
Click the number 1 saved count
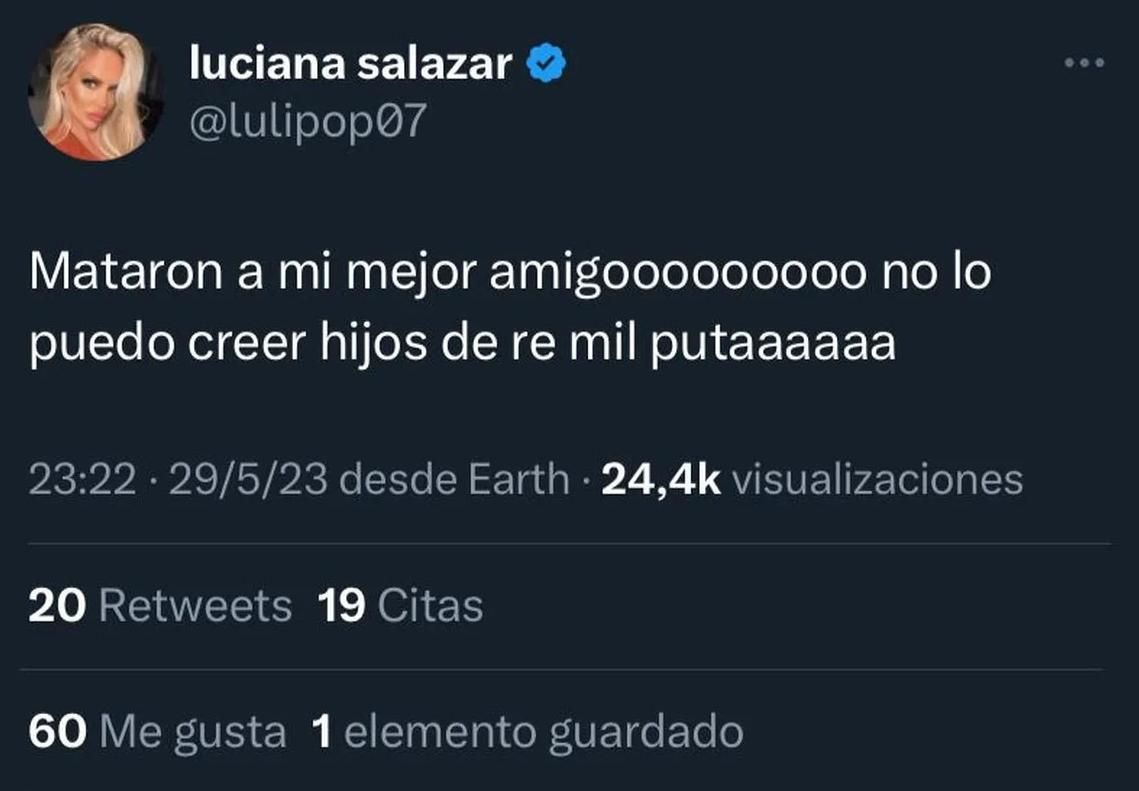coord(322,733)
